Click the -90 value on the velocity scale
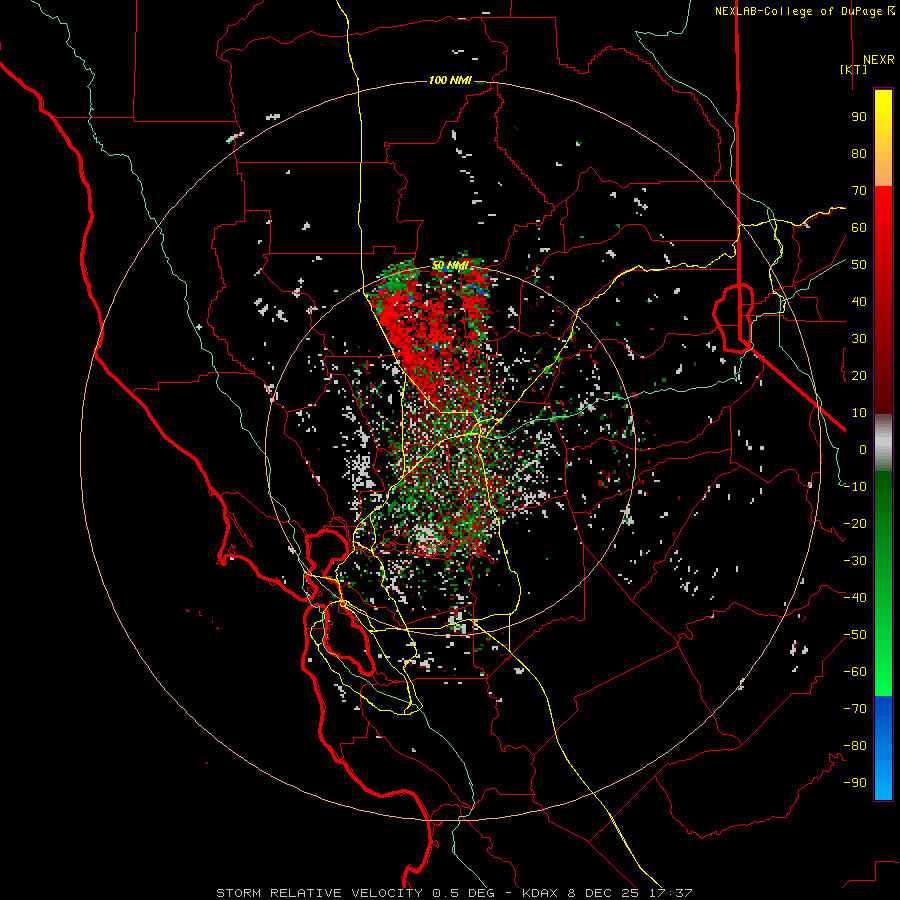This screenshot has height=900, width=900. 855,783
